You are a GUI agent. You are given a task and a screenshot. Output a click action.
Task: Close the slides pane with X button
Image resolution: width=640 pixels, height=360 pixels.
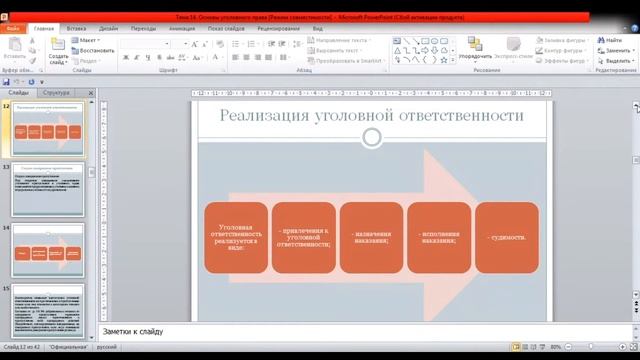[x=91, y=93]
